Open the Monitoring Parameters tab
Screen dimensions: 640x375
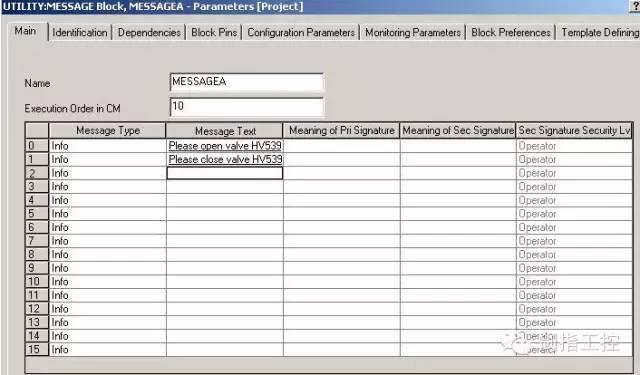pos(413,33)
